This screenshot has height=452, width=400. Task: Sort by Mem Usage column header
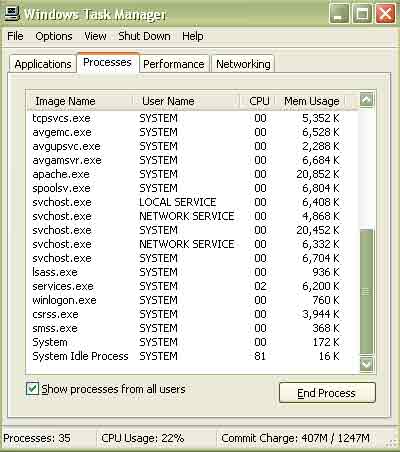tap(310, 101)
